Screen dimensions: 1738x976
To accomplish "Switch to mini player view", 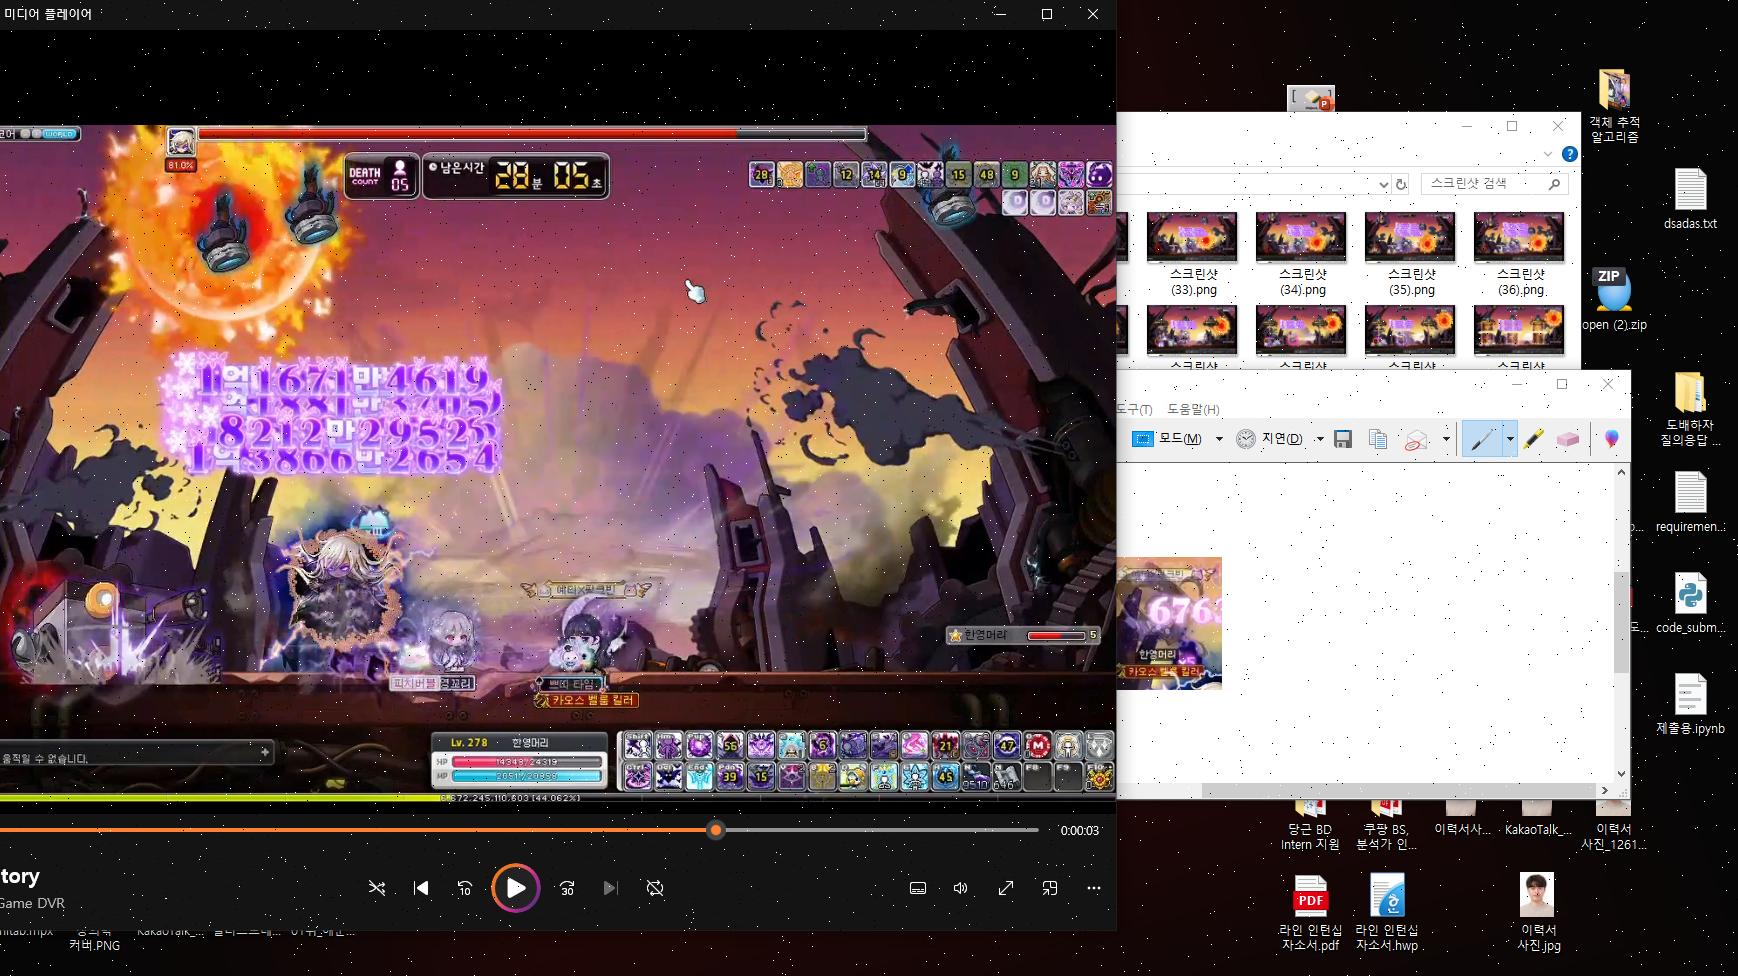I will coord(1050,888).
